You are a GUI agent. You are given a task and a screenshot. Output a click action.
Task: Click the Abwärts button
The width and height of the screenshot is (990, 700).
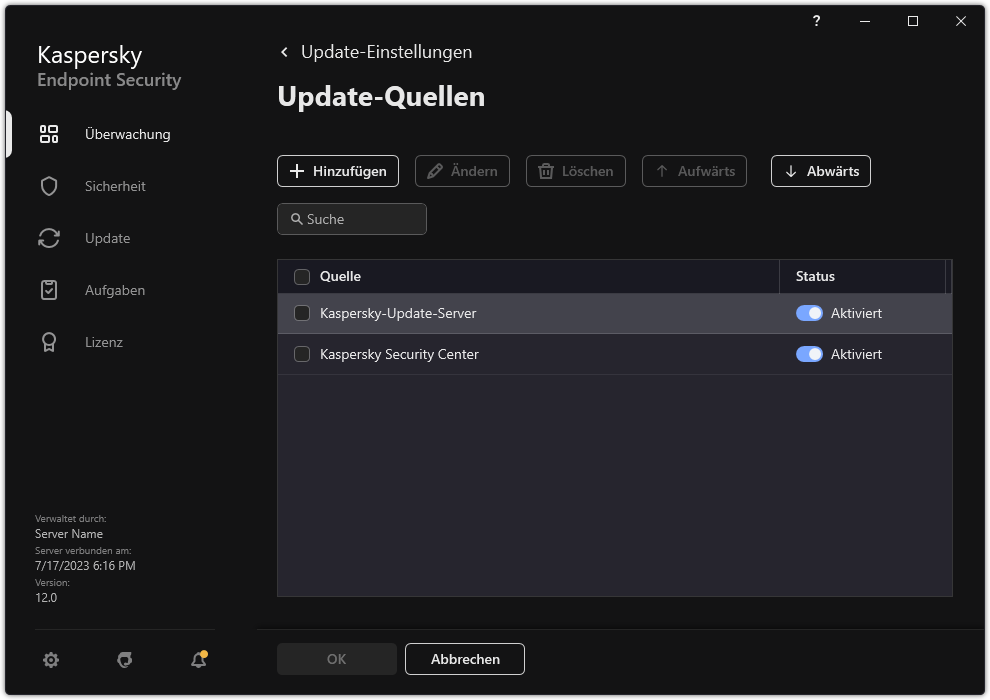(x=821, y=171)
